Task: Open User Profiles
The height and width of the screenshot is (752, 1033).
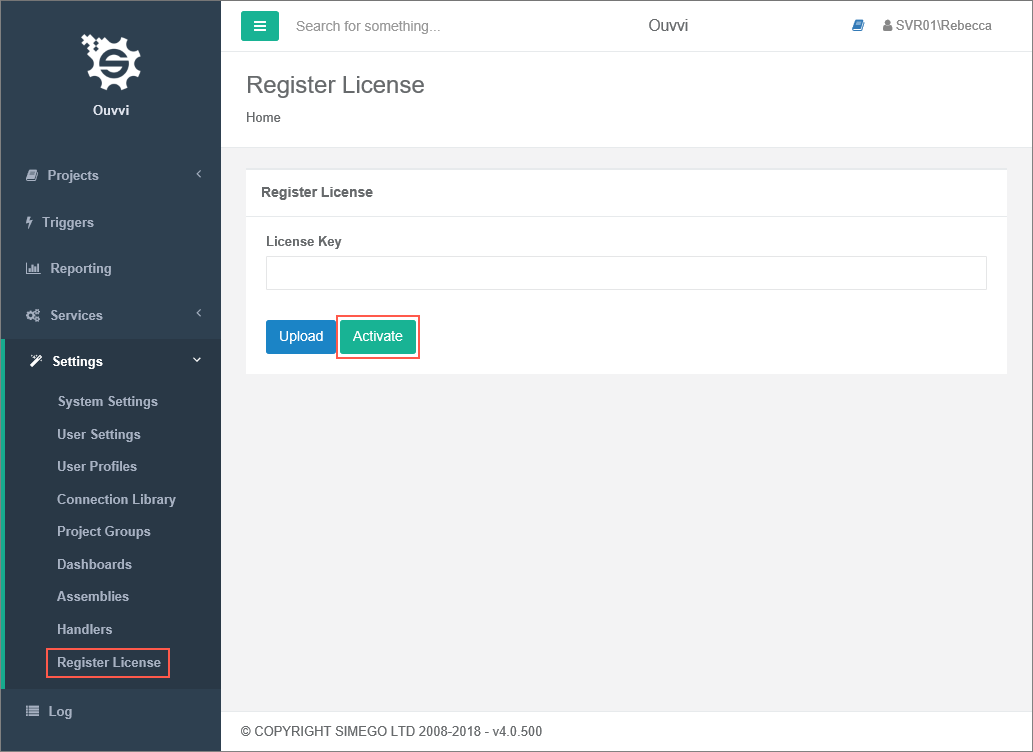Action: pyautogui.click(x=97, y=466)
